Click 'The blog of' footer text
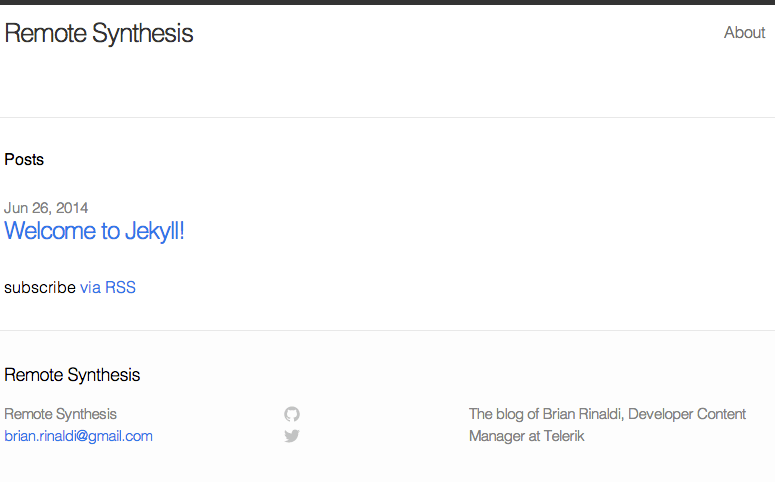This screenshot has height=482, width=775. coord(504,414)
